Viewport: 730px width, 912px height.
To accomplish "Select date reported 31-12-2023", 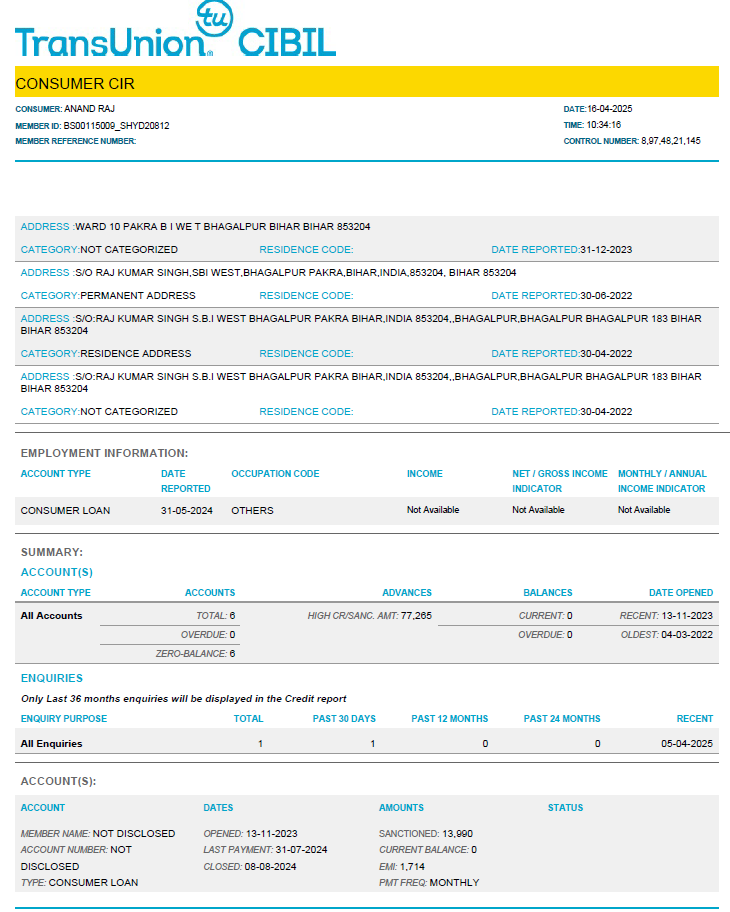I will 606,250.
